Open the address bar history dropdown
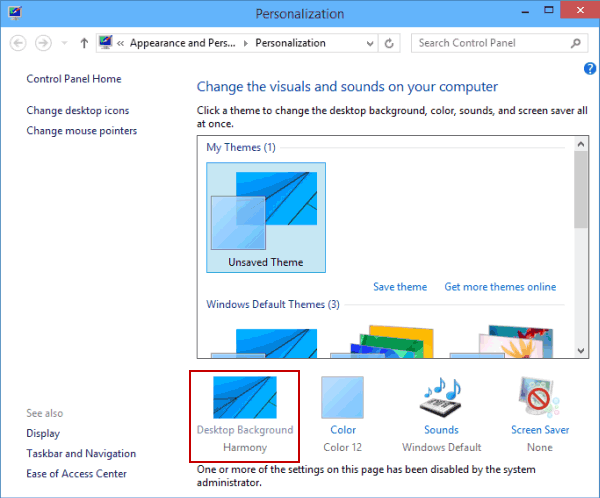This screenshot has width=600, height=498. pos(370,43)
